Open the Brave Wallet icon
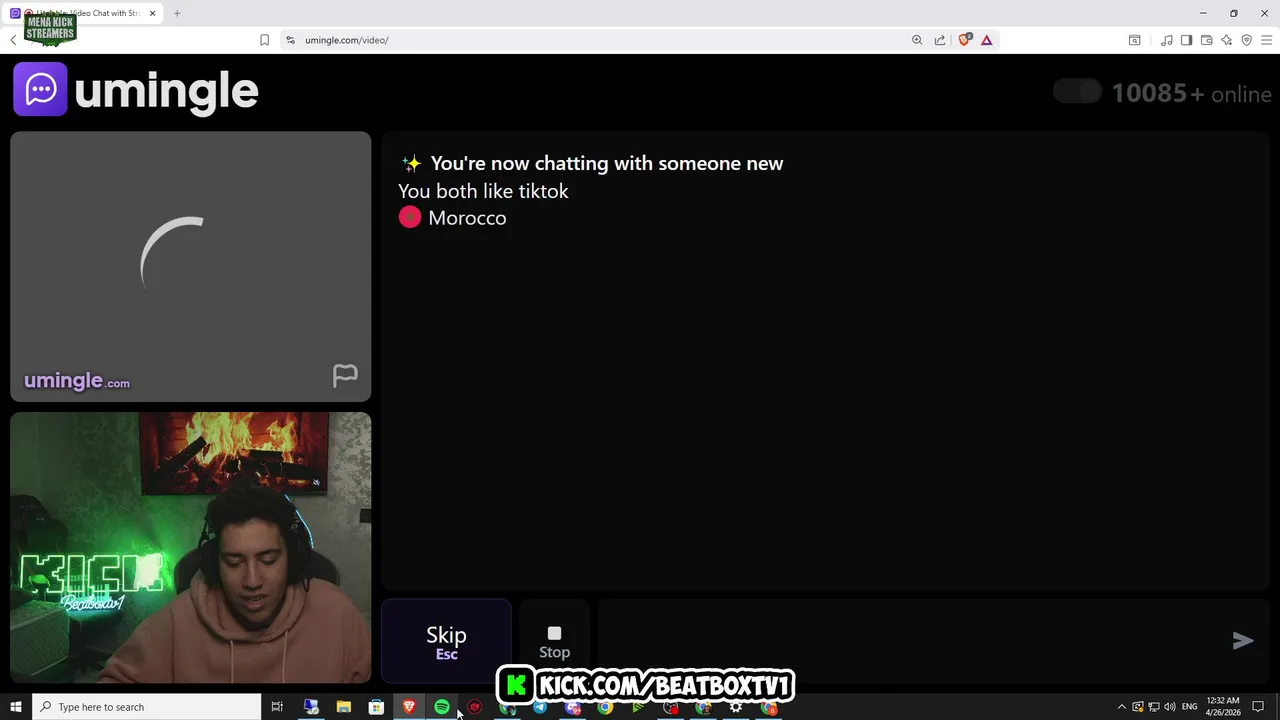The height and width of the screenshot is (720, 1280). 1206,40
